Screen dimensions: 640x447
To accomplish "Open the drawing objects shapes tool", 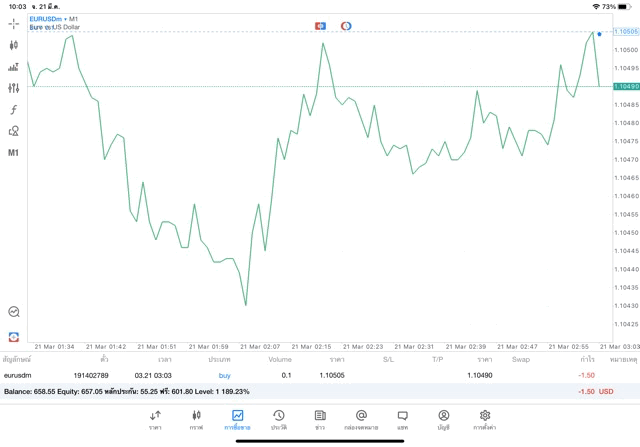I will (x=14, y=131).
